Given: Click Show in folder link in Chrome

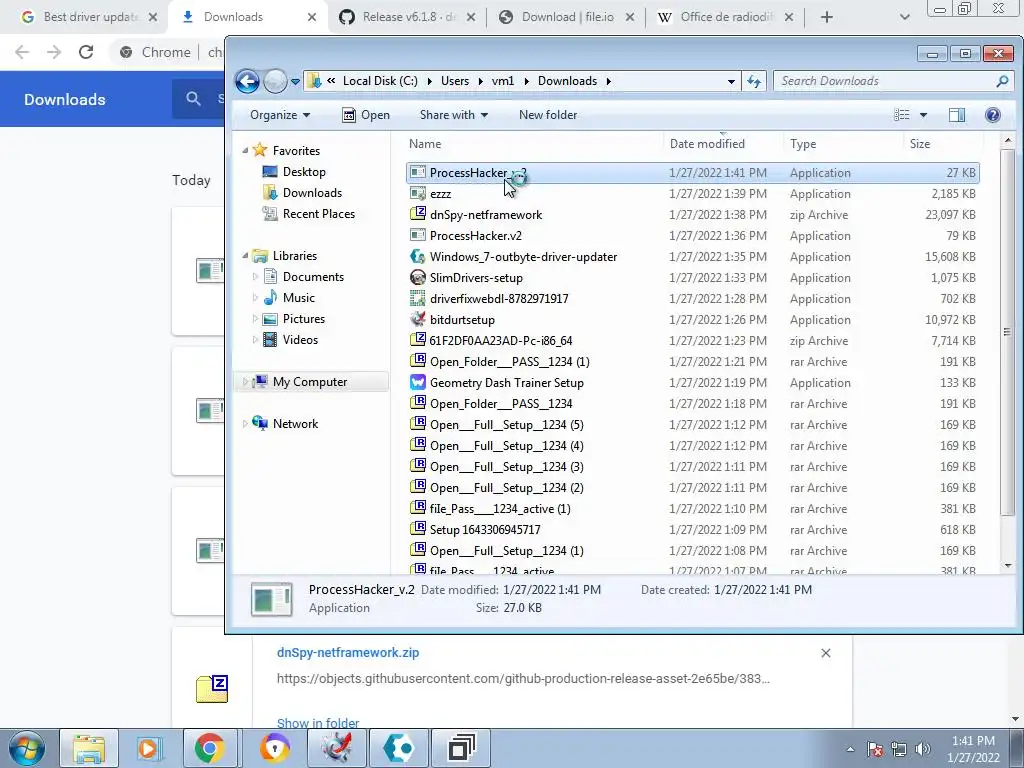Looking at the screenshot, I should 318,723.
